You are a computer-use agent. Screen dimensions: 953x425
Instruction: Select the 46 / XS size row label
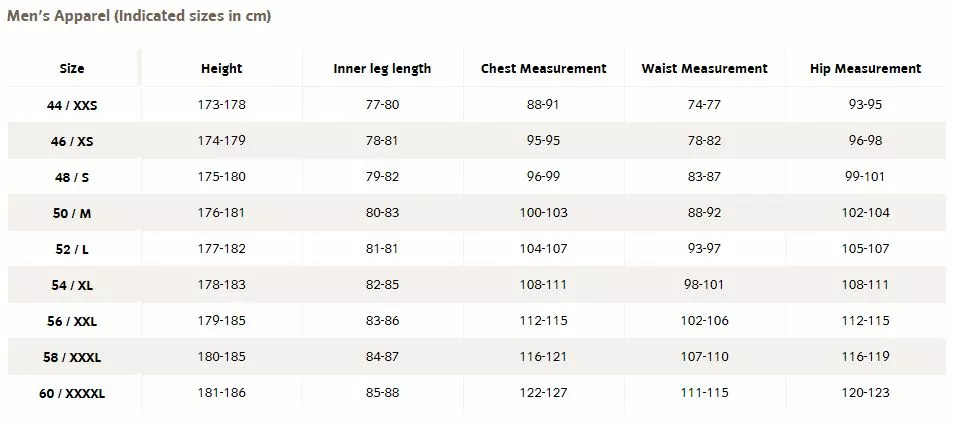tap(72, 141)
